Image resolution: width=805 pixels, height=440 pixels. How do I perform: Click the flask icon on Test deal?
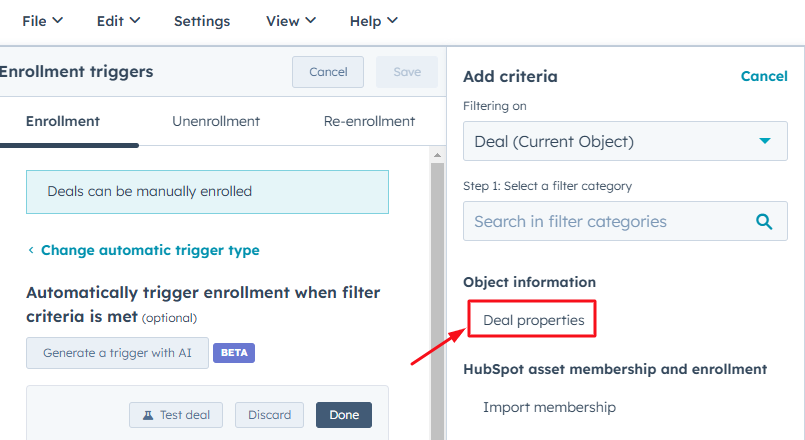pos(146,415)
